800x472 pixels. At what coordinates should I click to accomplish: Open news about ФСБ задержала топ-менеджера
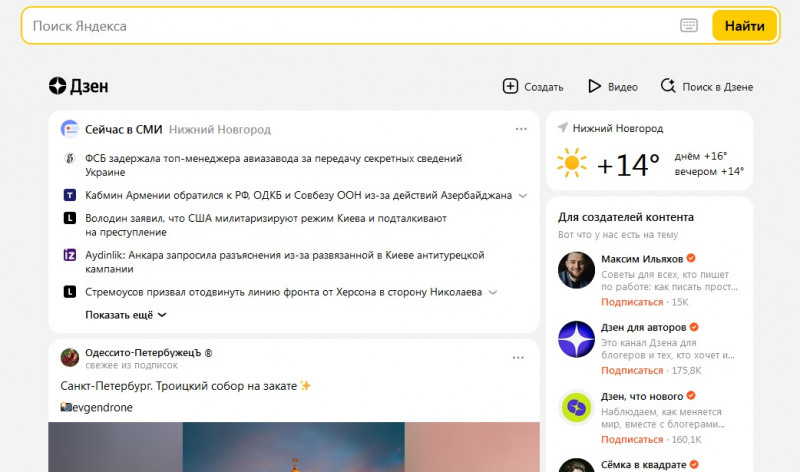click(x=273, y=165)
